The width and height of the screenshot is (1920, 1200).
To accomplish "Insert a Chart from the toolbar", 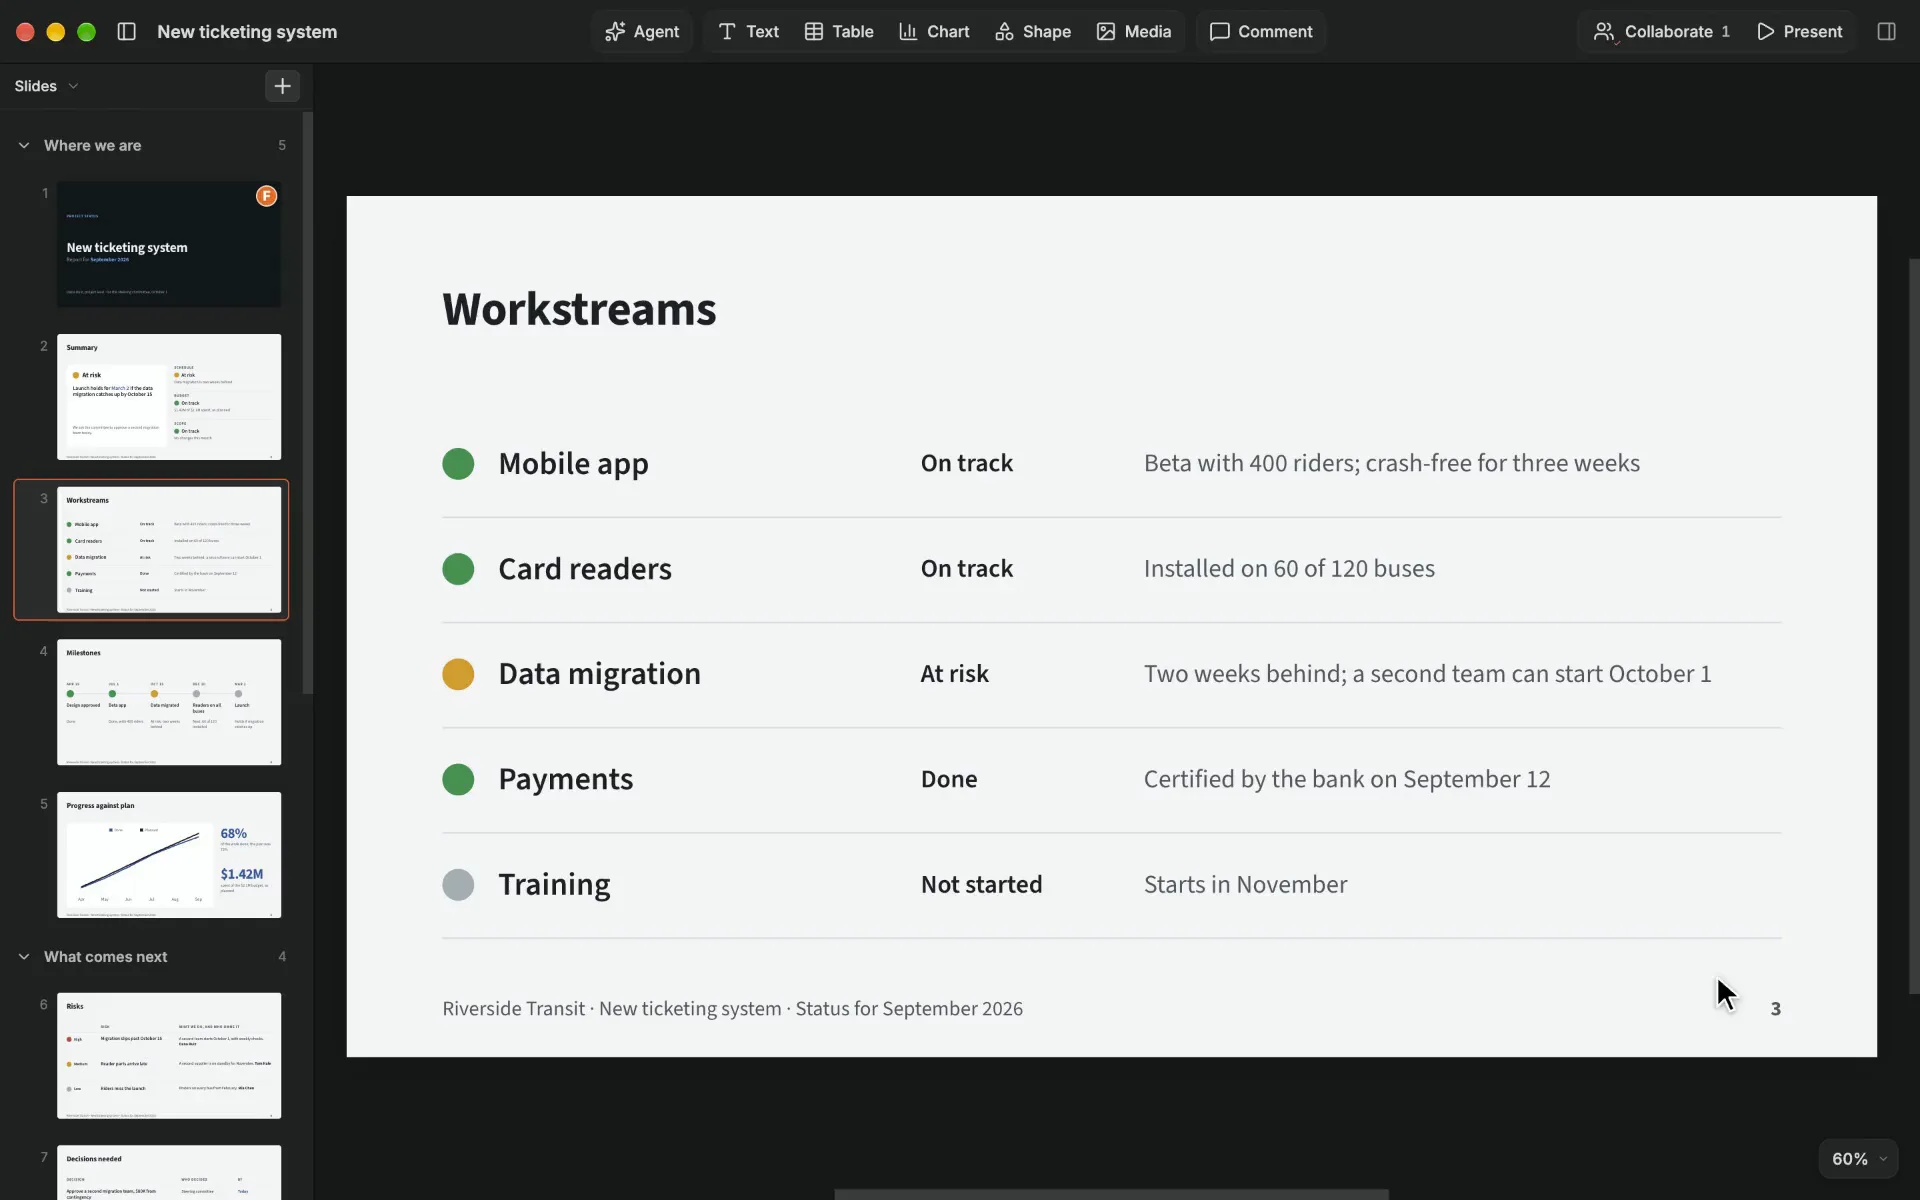I will [934, 32].
